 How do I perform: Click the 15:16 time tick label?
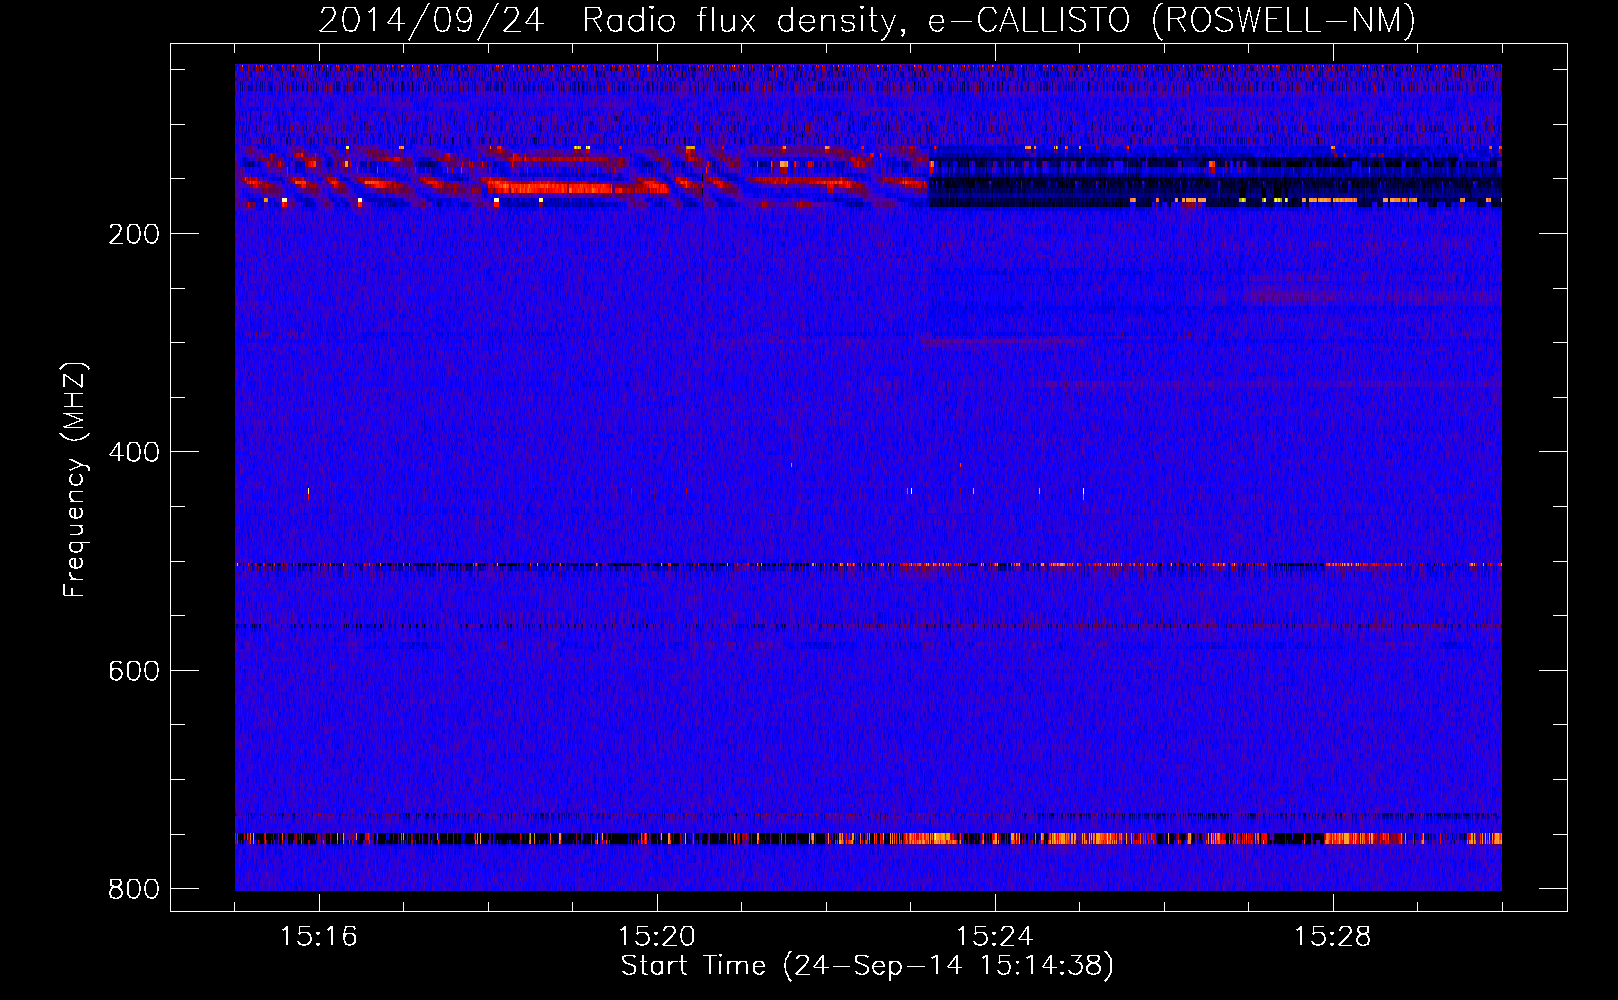(x=319, y=936)
